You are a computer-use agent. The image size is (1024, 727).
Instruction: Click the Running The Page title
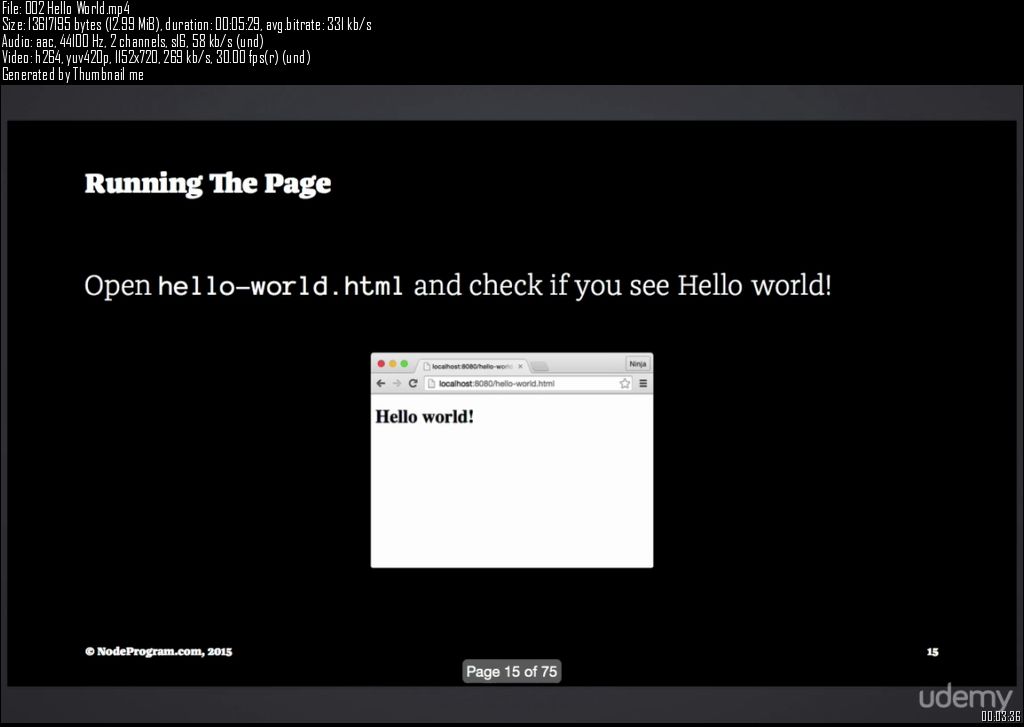pos(208,184)
